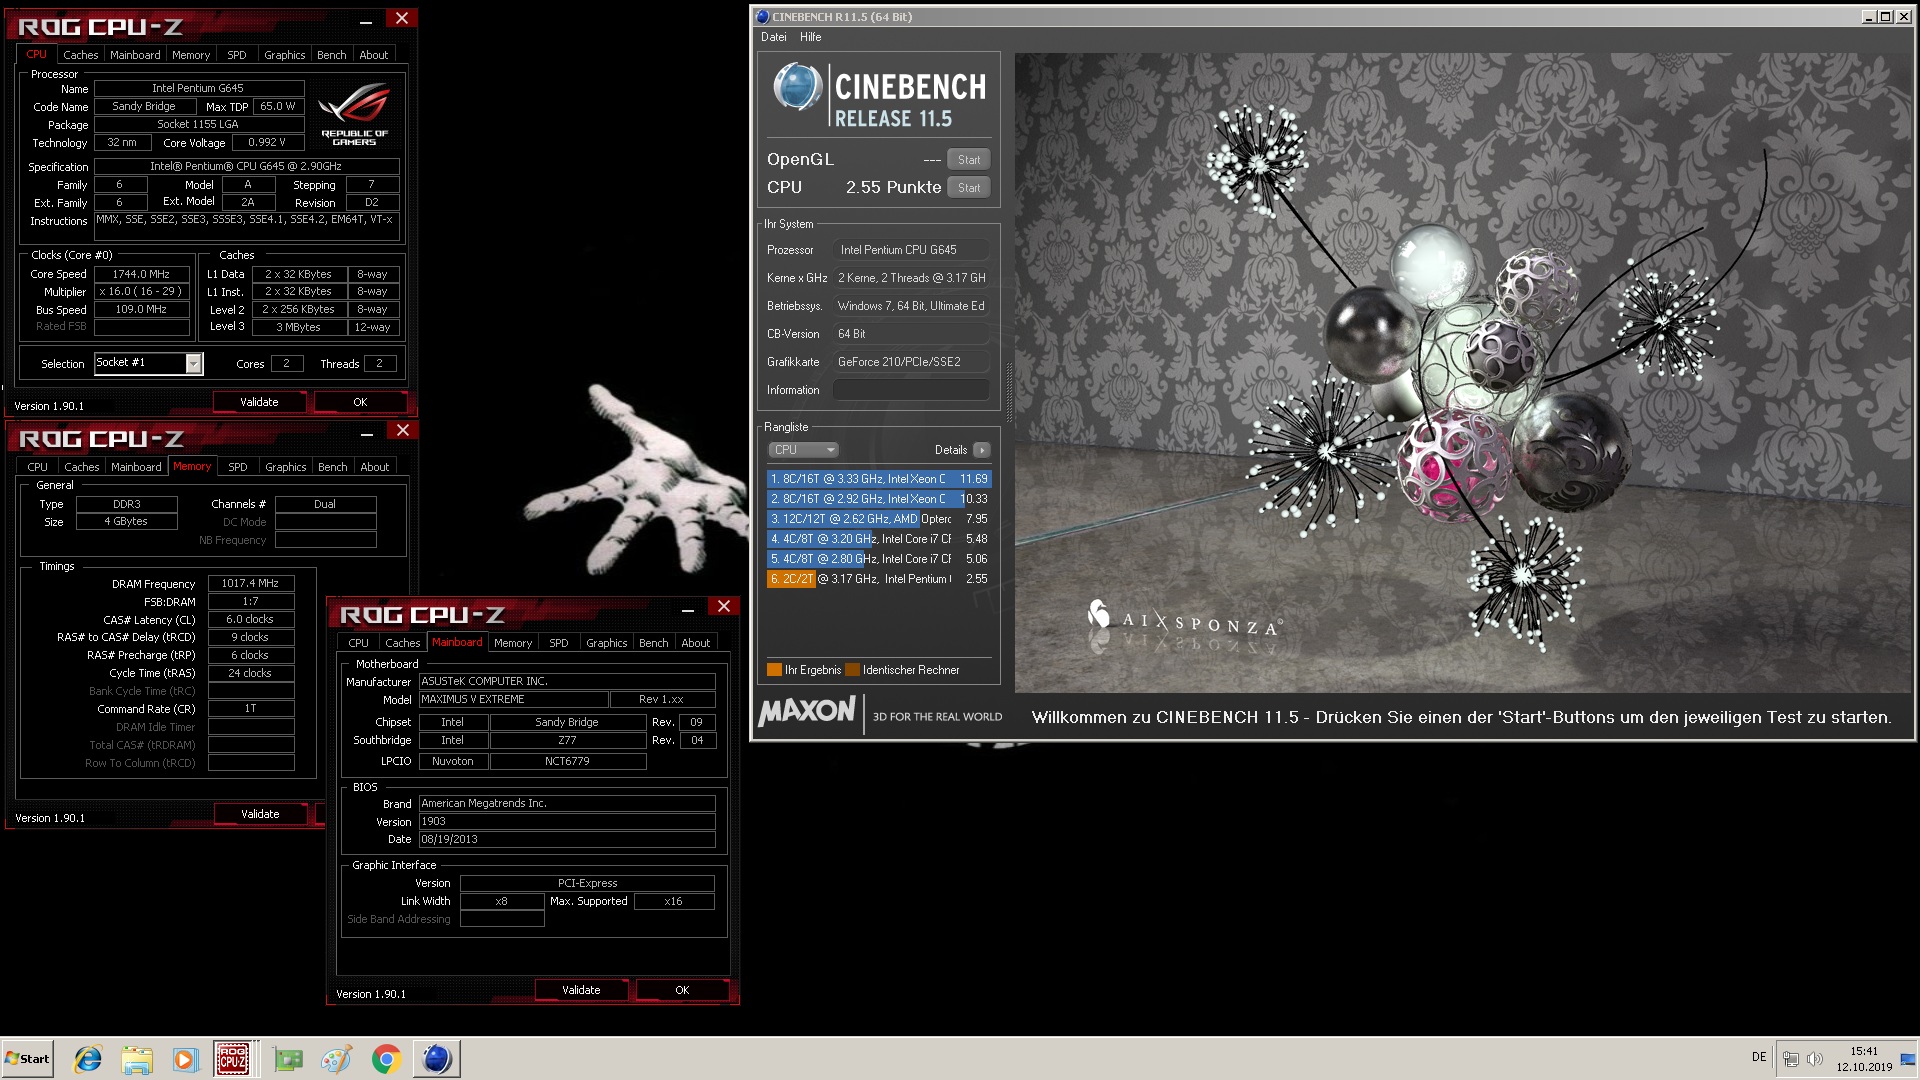Image resolution: width=1920 pixels, height=1080 pixels.
Task: Select ranking row 4 Intel Core i7 5.48
Action: click(x=879, y=539)
